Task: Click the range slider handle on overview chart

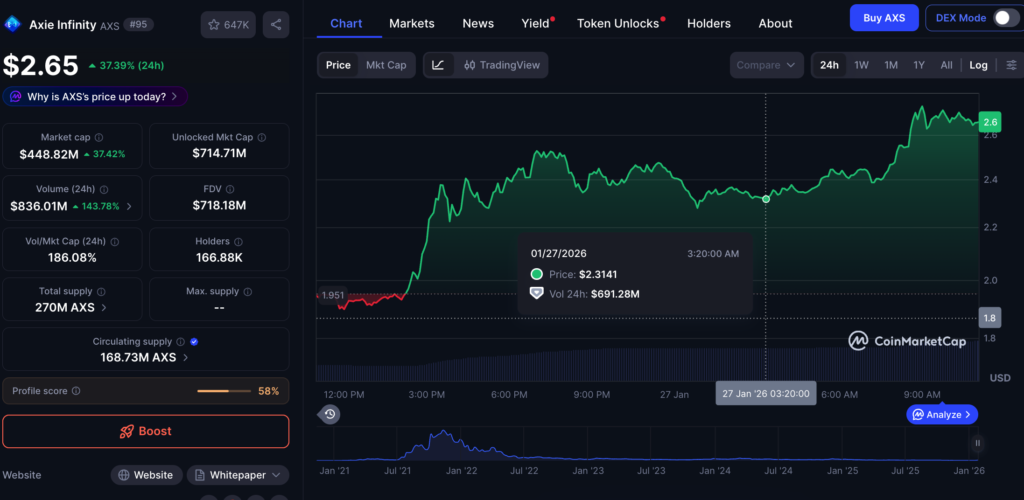Action: 977,443
